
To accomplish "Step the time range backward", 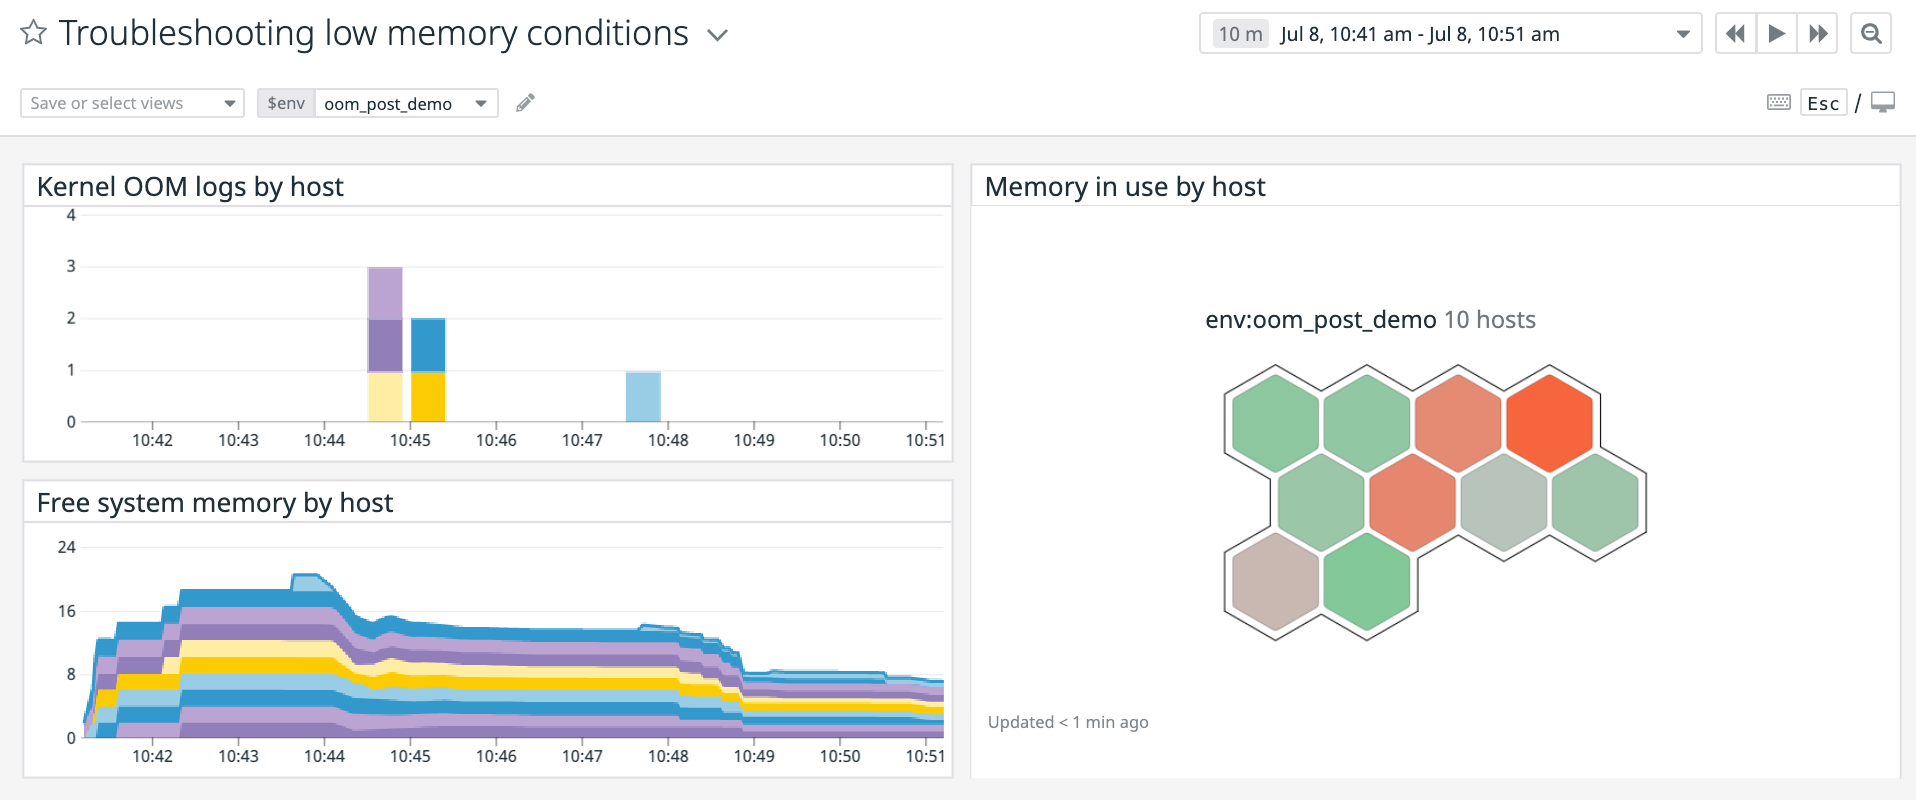I will tap(1735, 34).
